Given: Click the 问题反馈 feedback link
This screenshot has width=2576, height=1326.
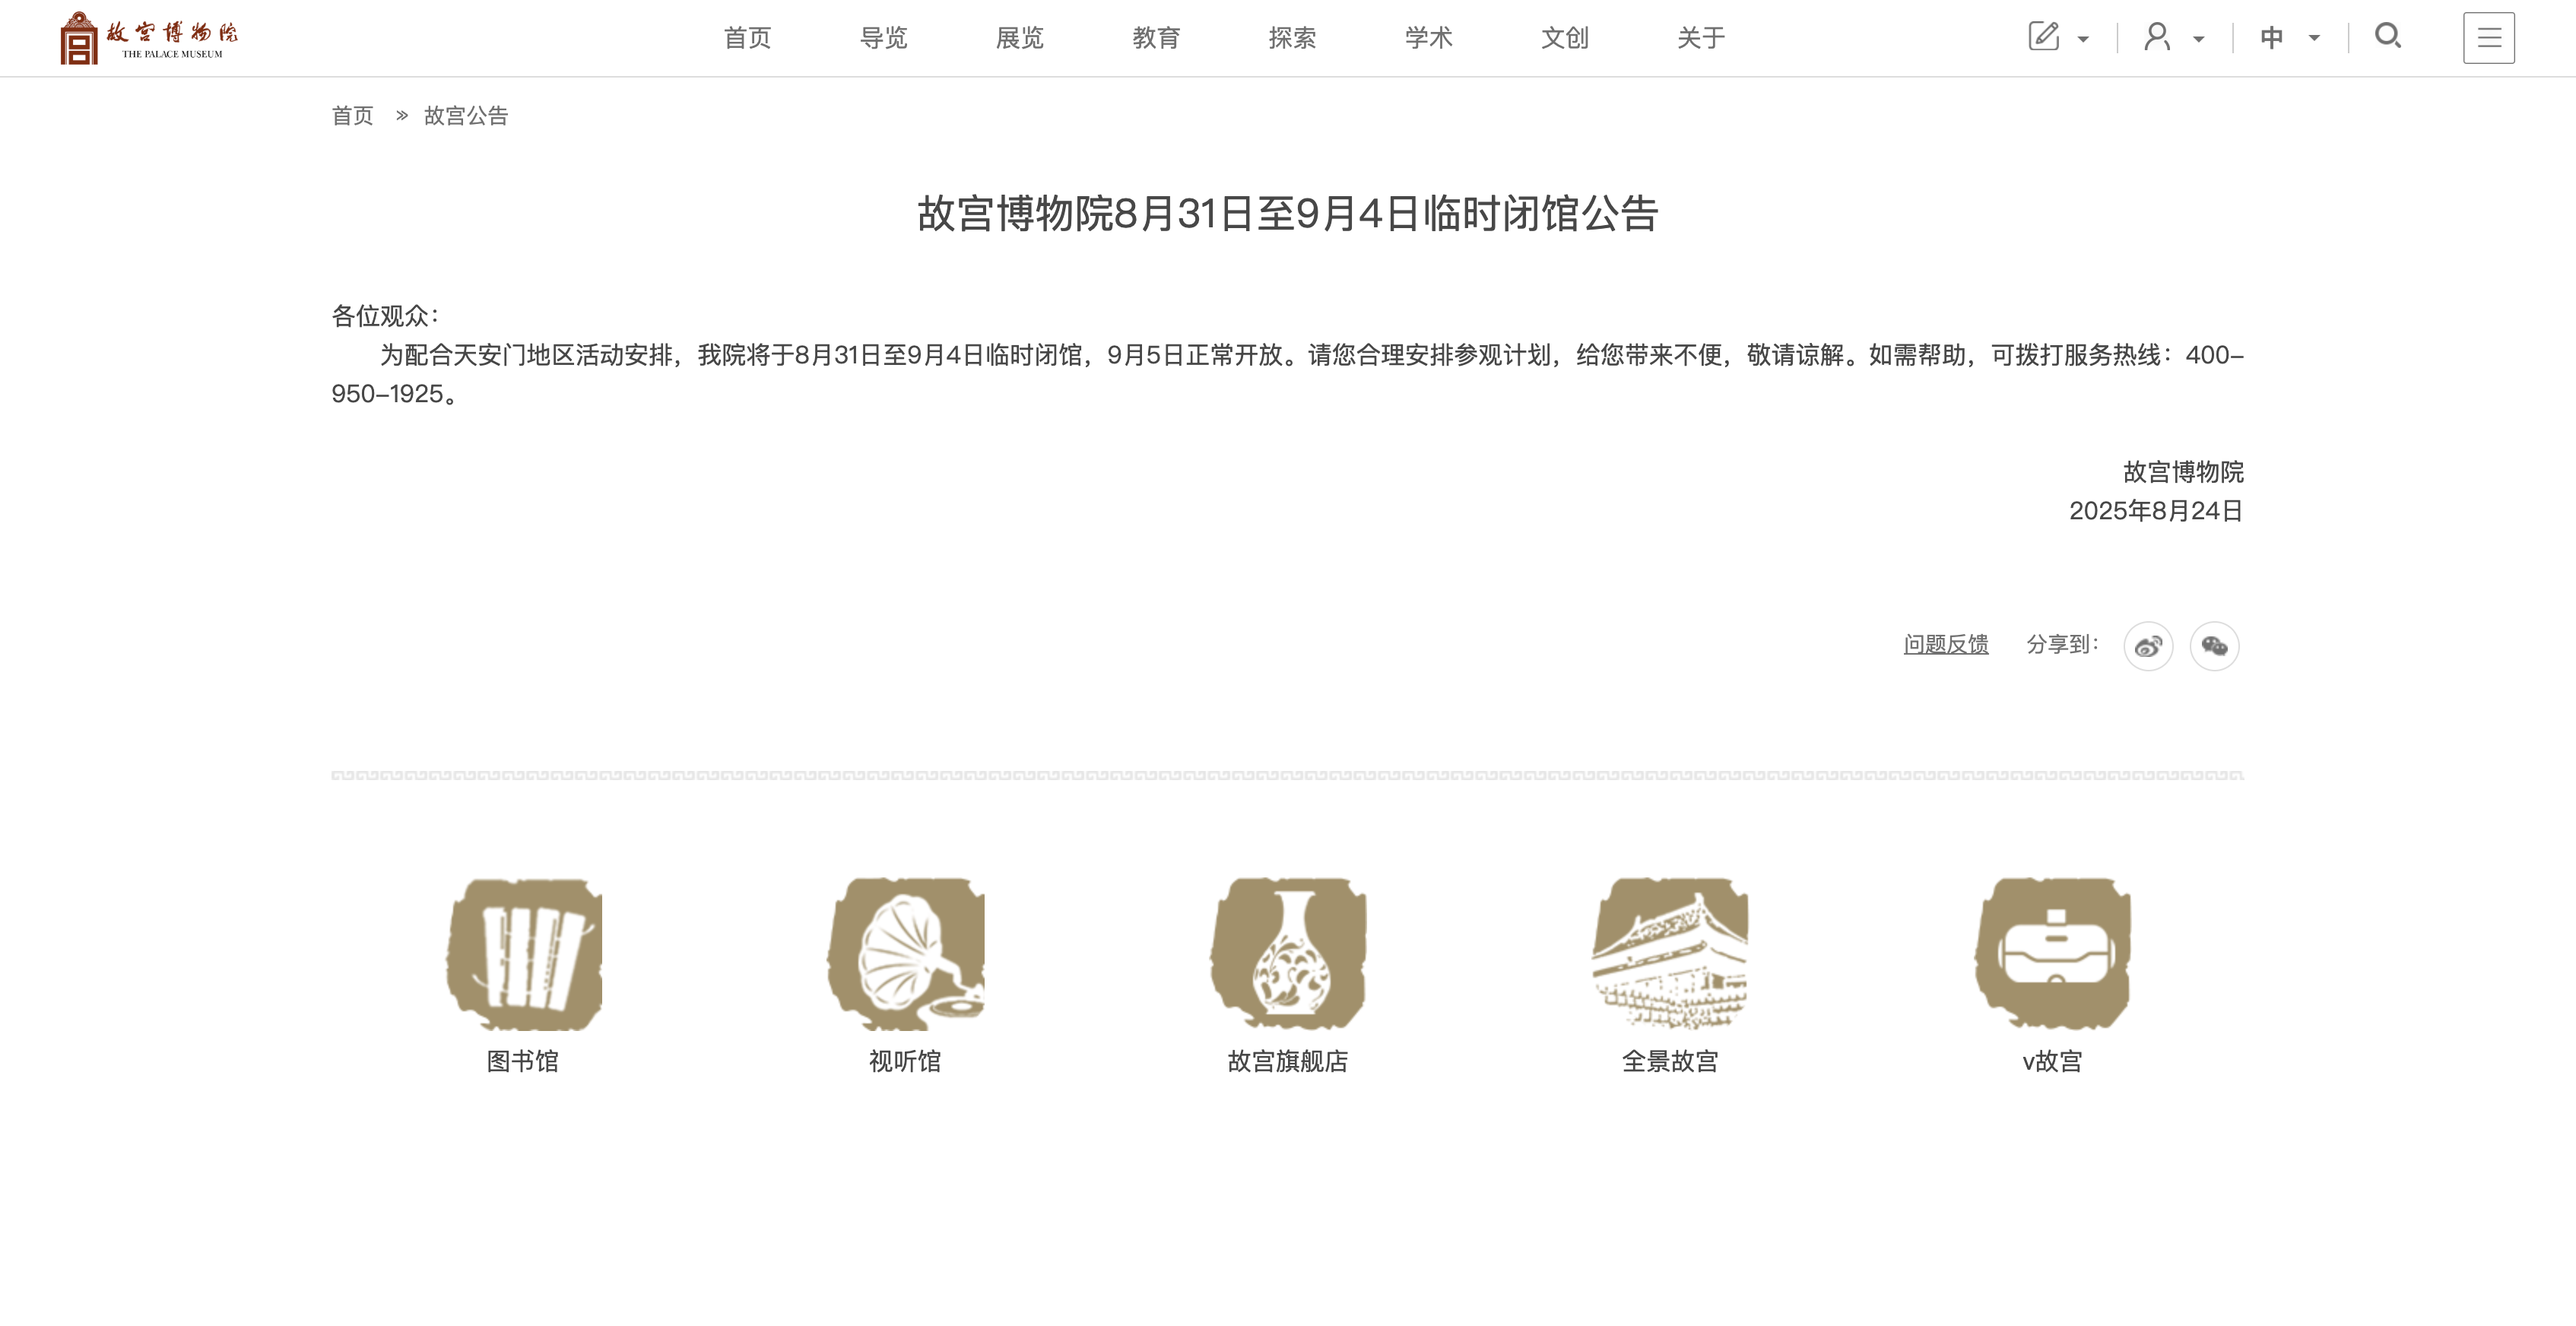Looking at the screenshot, I should click(x=1945, y=644).
